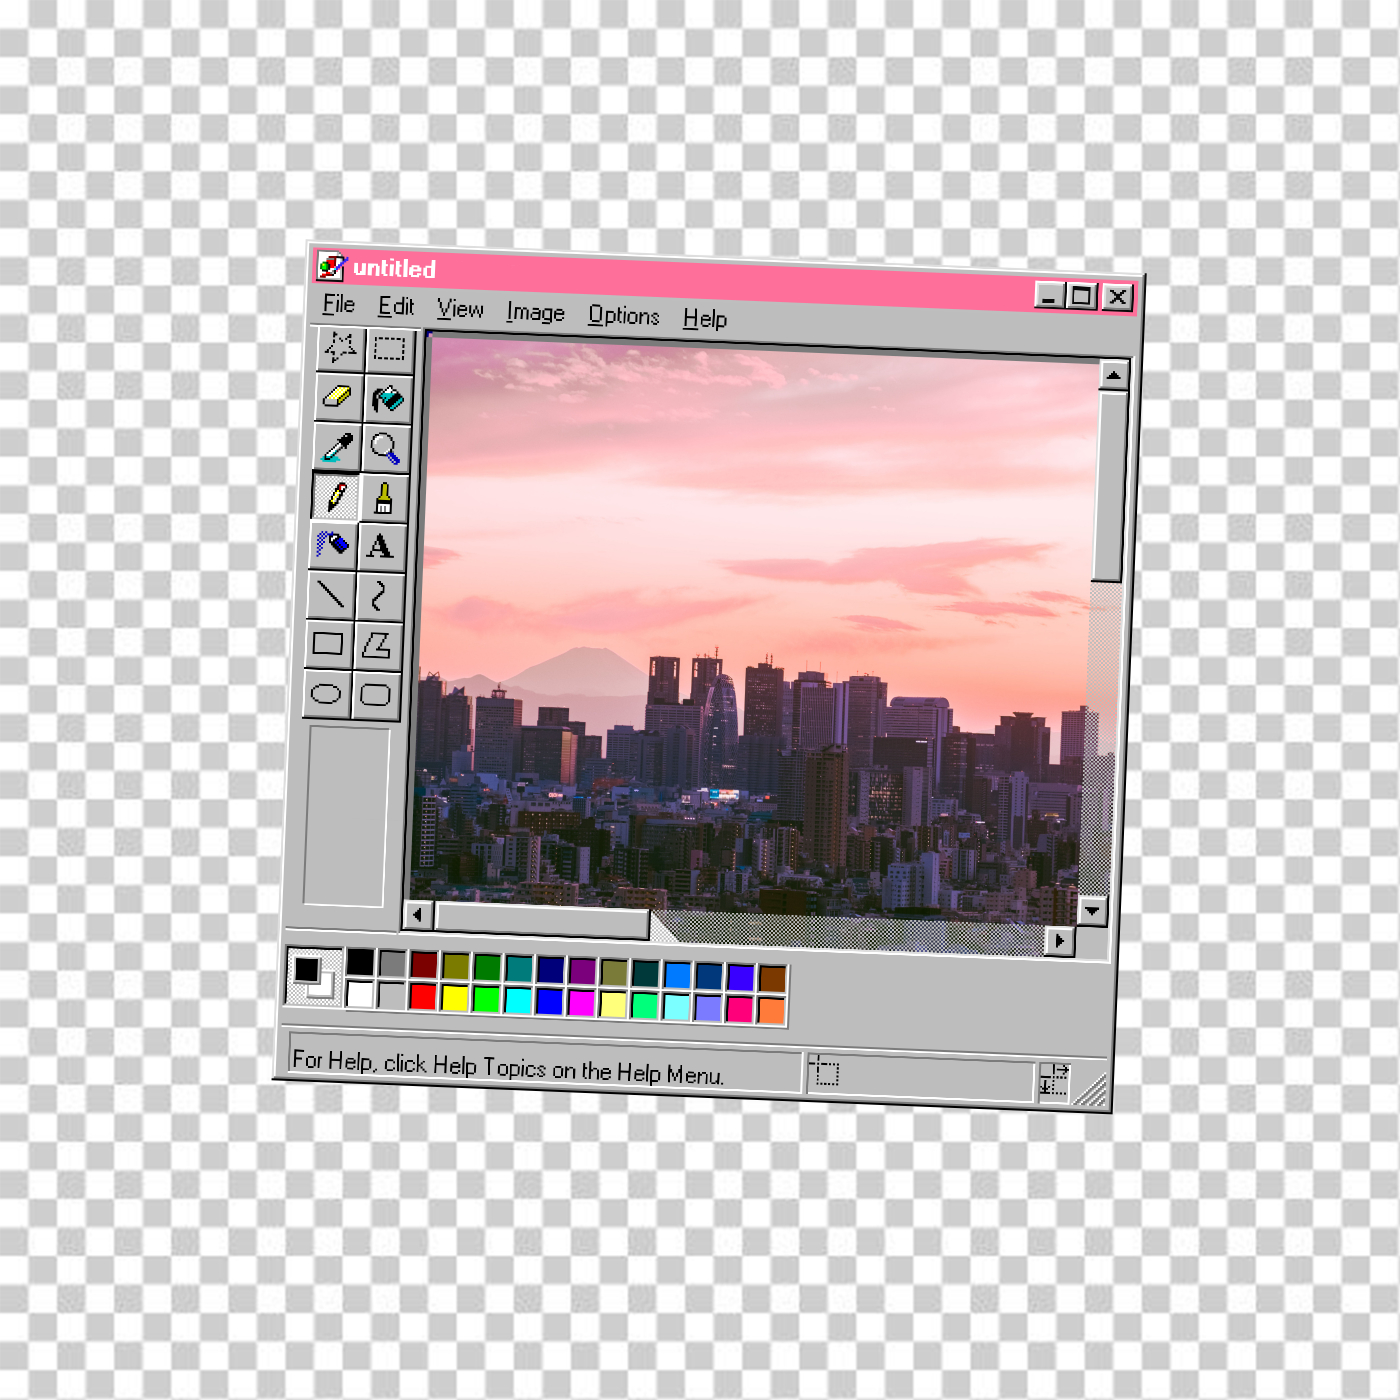Pick the Fill With Color bucket
This screenshot has width=1400, height=1400.
[x=387, y=399]
